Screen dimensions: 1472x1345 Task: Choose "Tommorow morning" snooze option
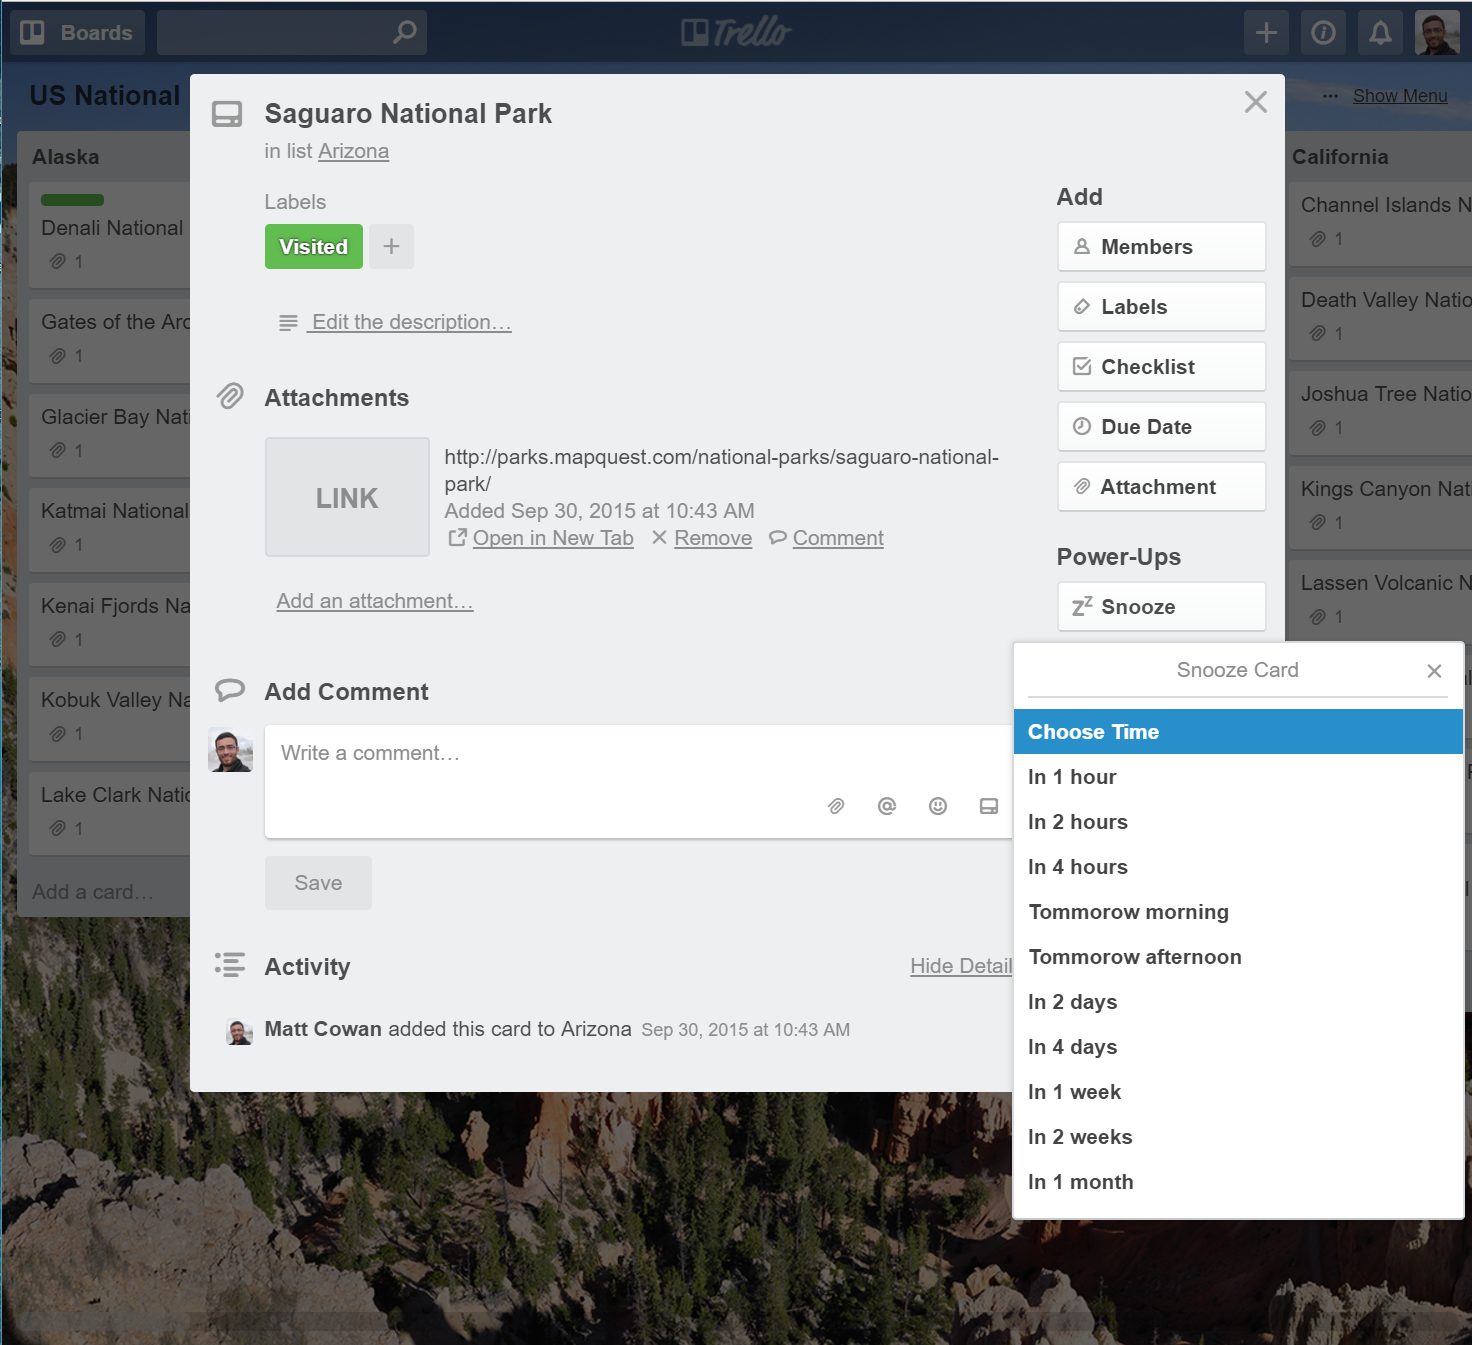(1128, 912)
